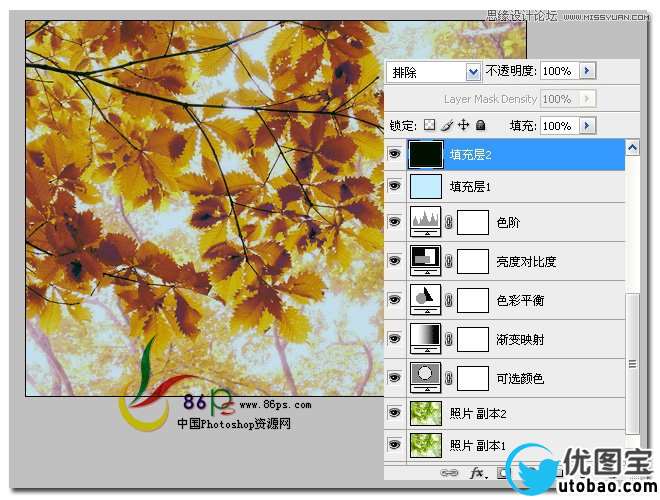Open the fx layer style menu

point(478,473)
